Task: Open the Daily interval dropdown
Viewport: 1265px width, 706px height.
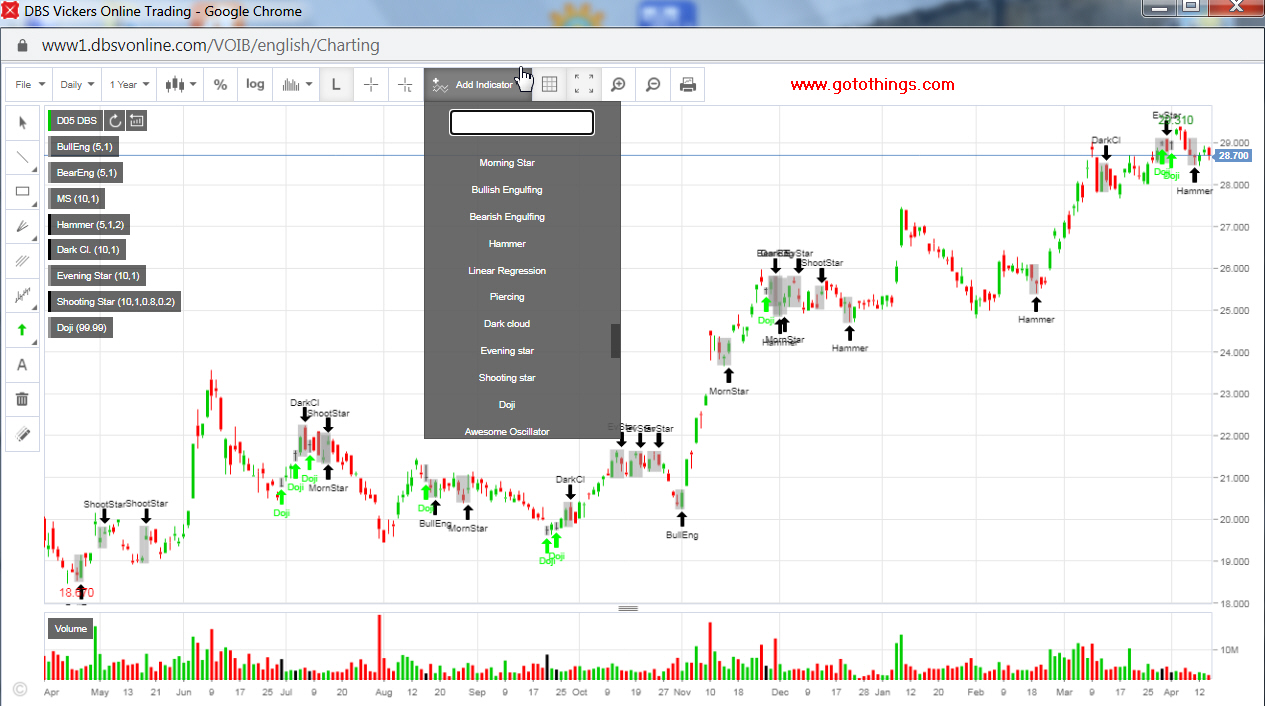Action: pos(76,85)
